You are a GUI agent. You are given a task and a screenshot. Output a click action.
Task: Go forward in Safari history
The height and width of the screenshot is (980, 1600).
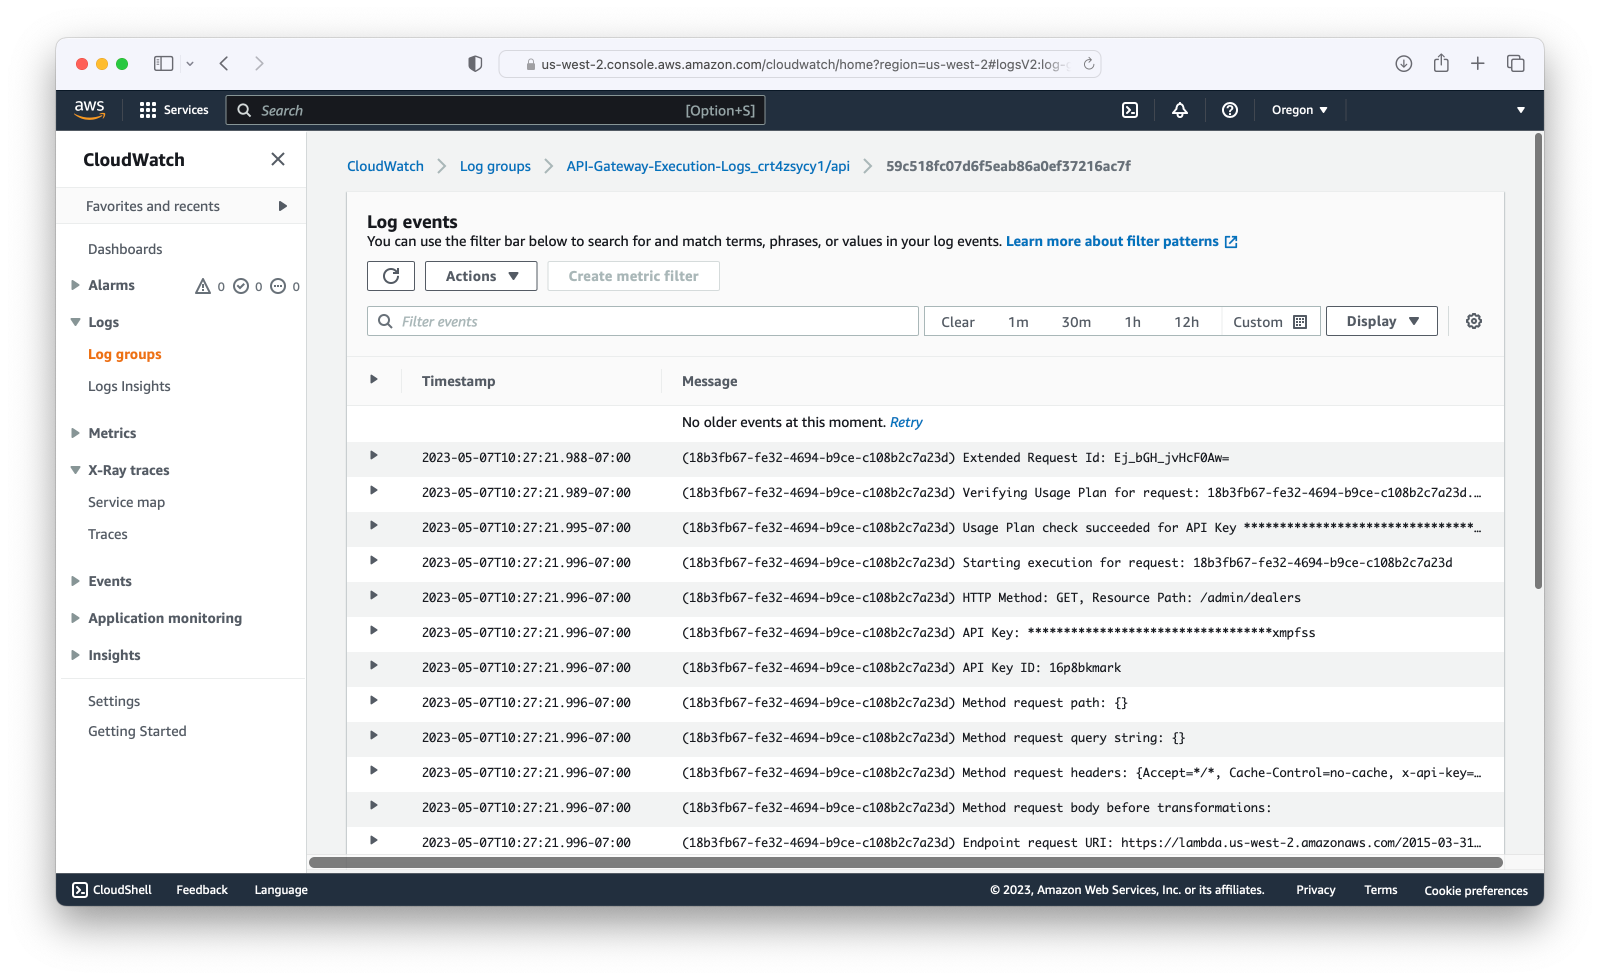point(259,63)
